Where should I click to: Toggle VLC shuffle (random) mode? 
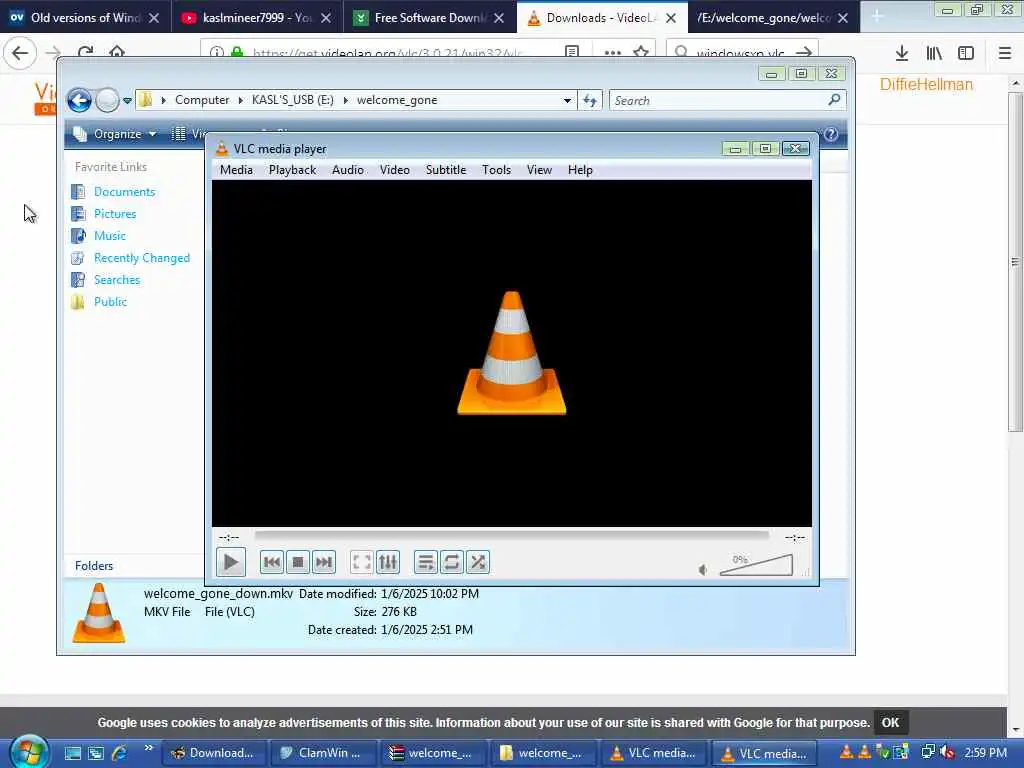pyautogui.click(x=477, y=562)
